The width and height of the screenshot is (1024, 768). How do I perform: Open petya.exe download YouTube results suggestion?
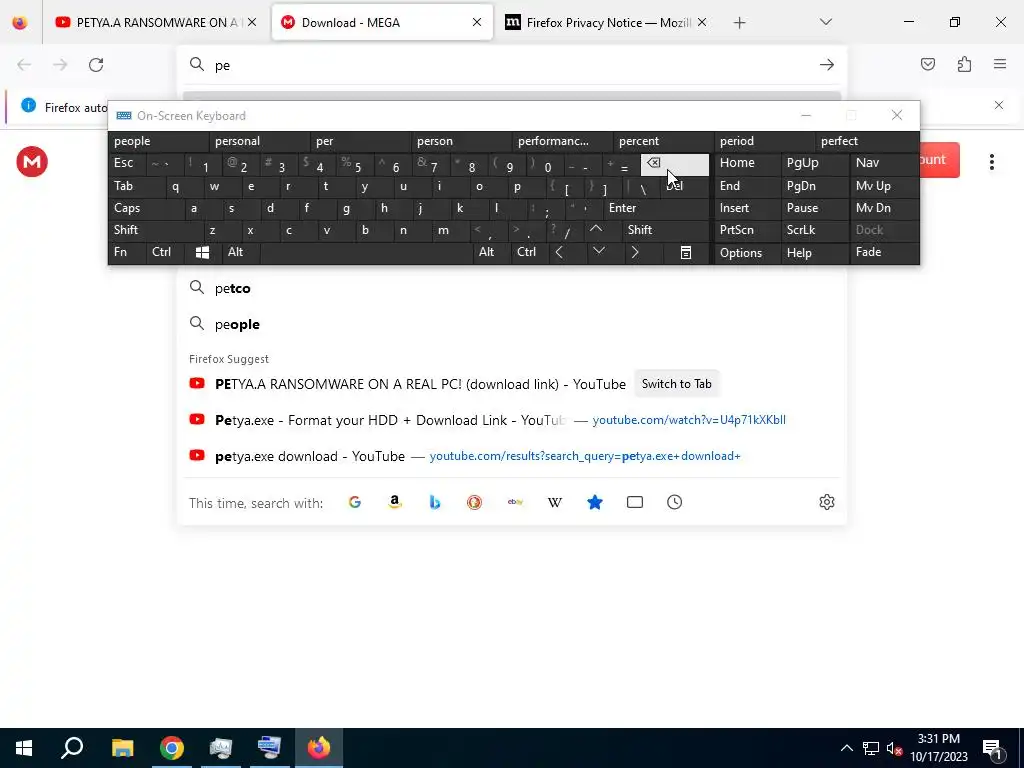click(511, 456)
